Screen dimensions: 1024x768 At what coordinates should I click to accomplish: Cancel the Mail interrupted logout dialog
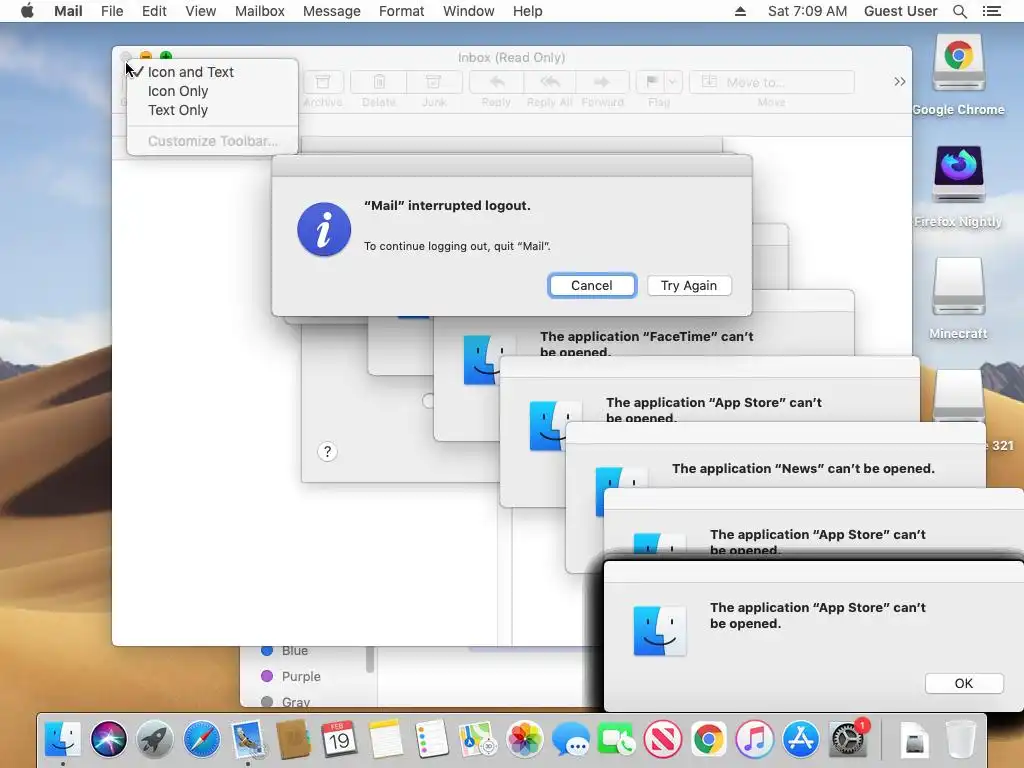[592, 285]
